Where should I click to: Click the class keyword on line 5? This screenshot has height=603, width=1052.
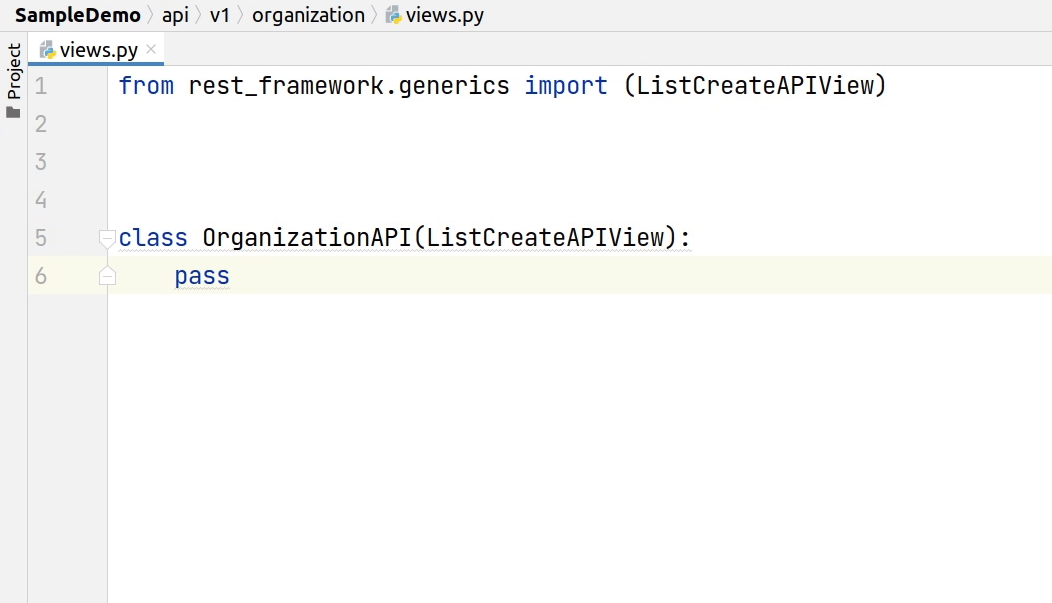click(x=153, y=238)
